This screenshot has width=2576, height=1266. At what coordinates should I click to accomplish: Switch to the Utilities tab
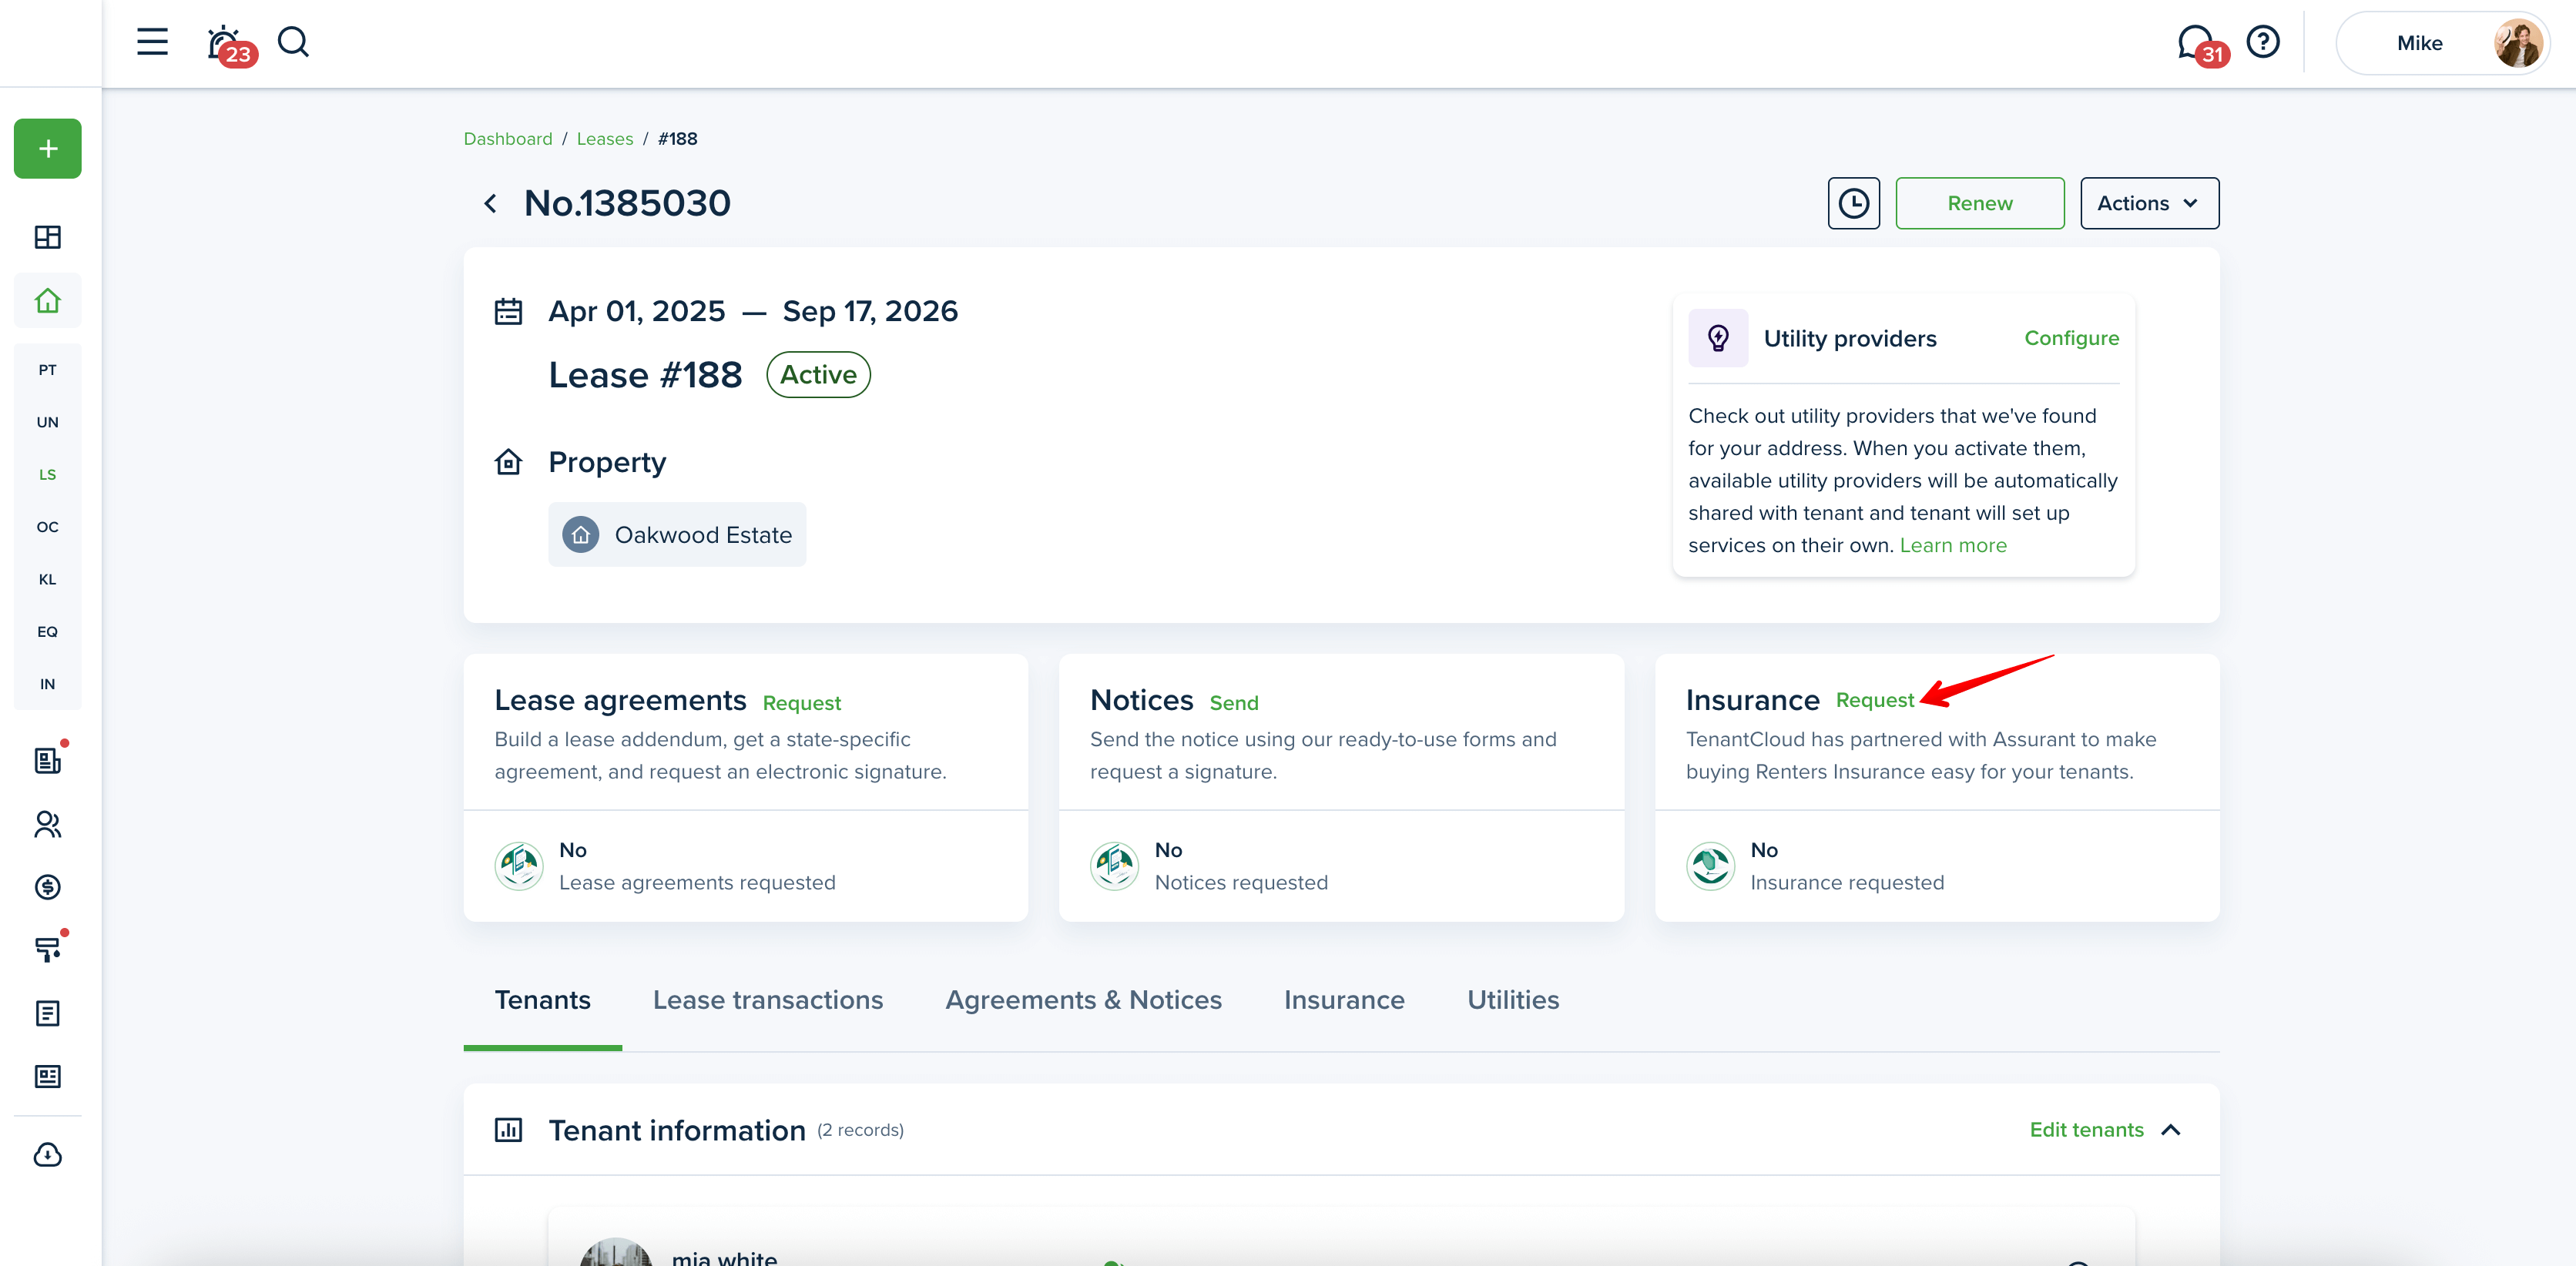click(1512, 1000)
